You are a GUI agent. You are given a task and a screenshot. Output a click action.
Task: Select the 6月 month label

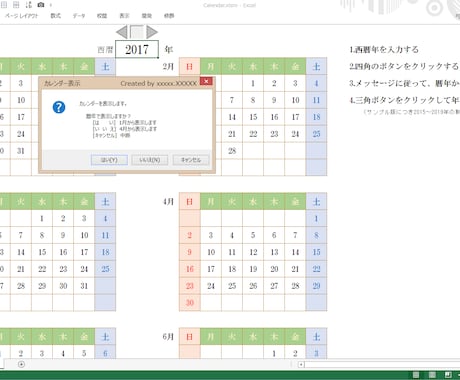pyautogui.click(x=168, y=336)
